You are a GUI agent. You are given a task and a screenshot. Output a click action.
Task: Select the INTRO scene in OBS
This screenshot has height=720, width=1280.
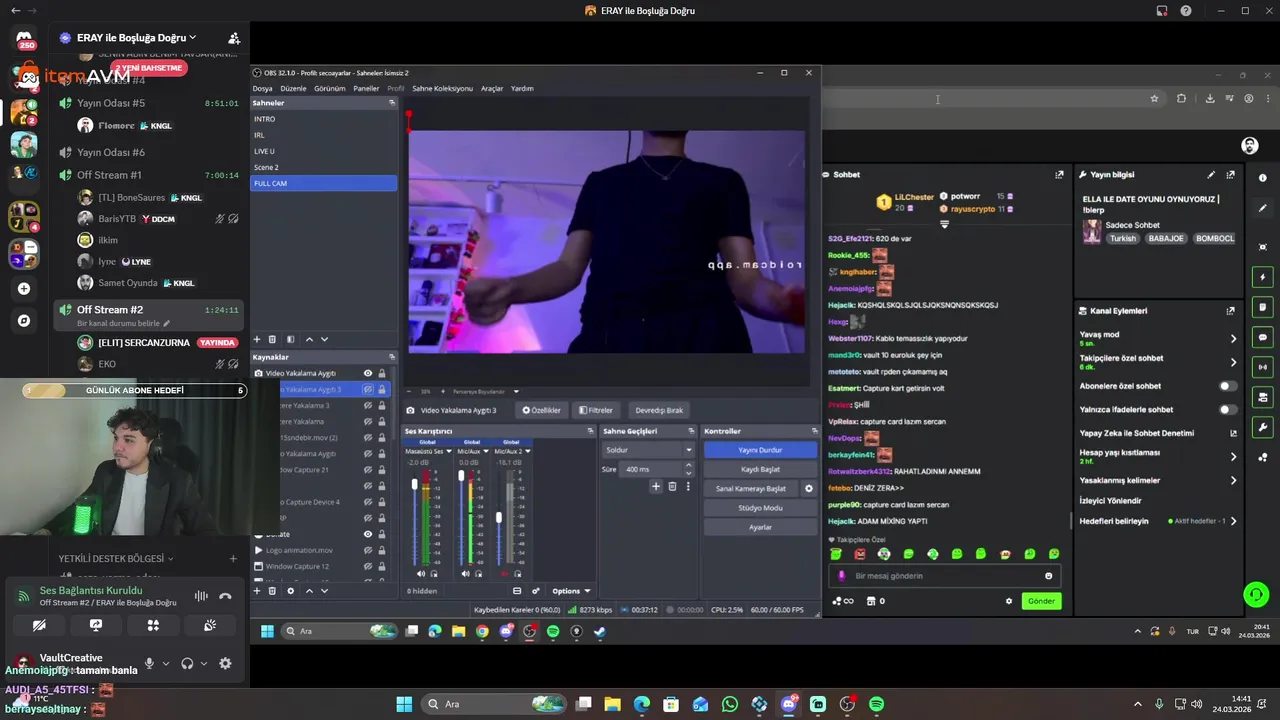[324, 119]
